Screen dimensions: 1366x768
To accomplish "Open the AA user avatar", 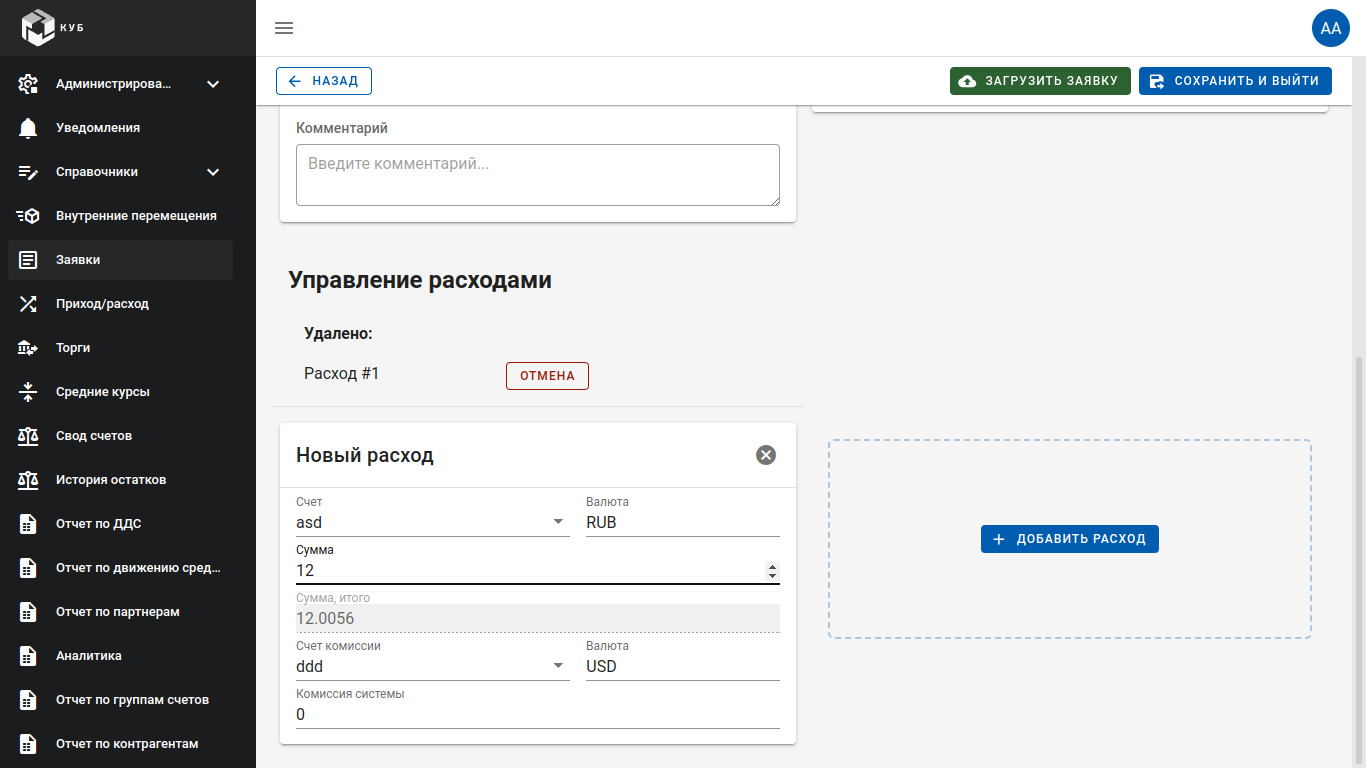I will click(1331, 28).
